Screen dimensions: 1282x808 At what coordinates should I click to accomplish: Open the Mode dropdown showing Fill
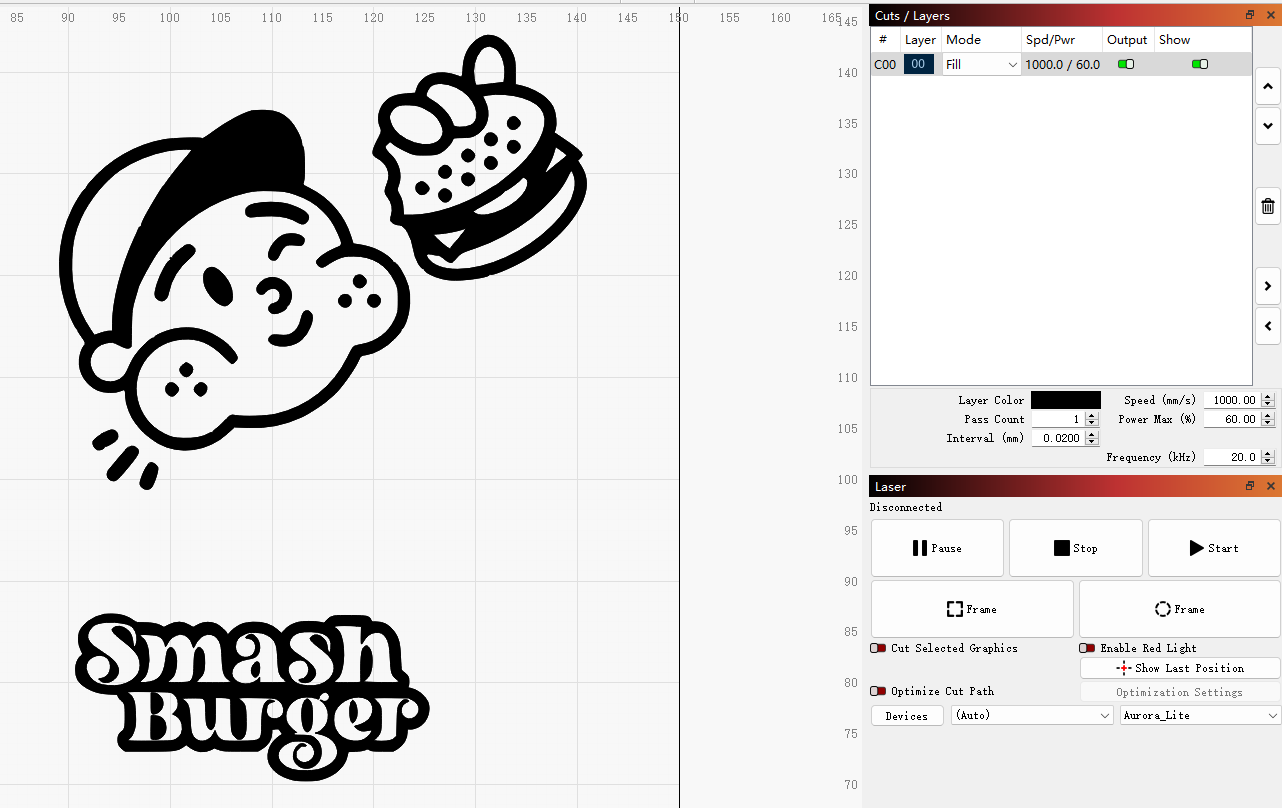pyautogui.click(x=981, y=64)
